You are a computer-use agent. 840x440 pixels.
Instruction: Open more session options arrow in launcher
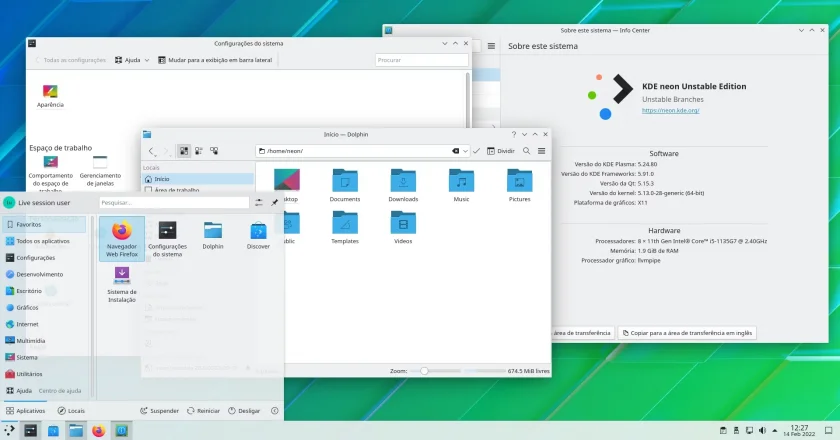click(x=274, y=411)
